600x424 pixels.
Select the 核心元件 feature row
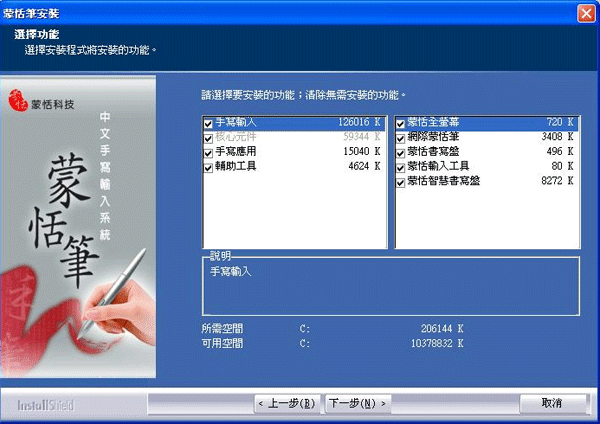click(294, 137)
